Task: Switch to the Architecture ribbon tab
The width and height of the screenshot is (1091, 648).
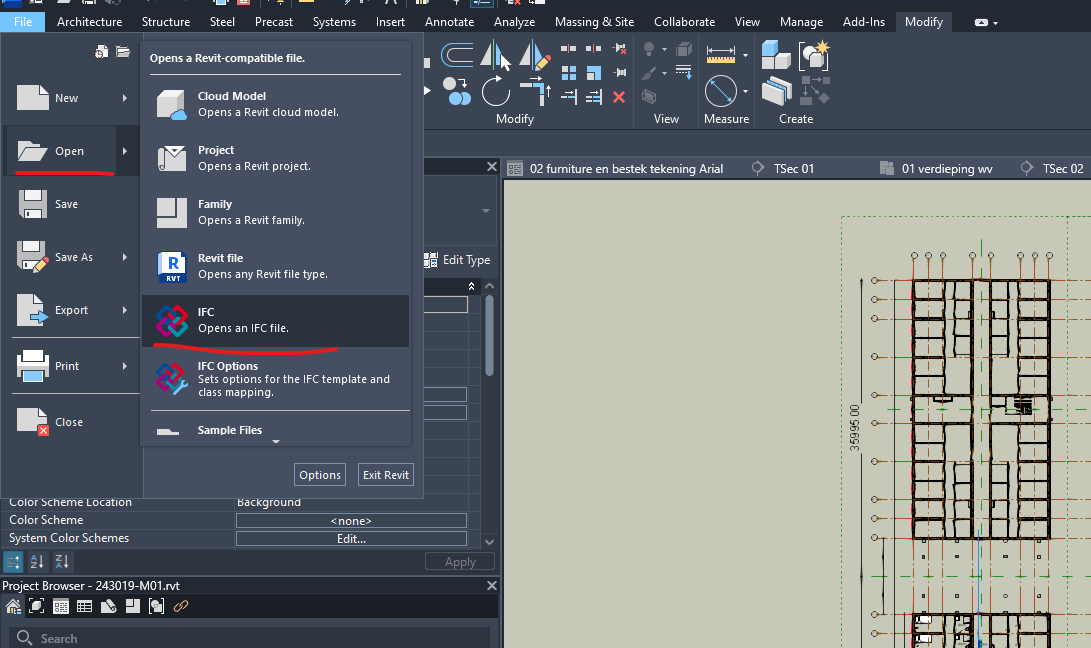Action: click(x=89, y=20)
